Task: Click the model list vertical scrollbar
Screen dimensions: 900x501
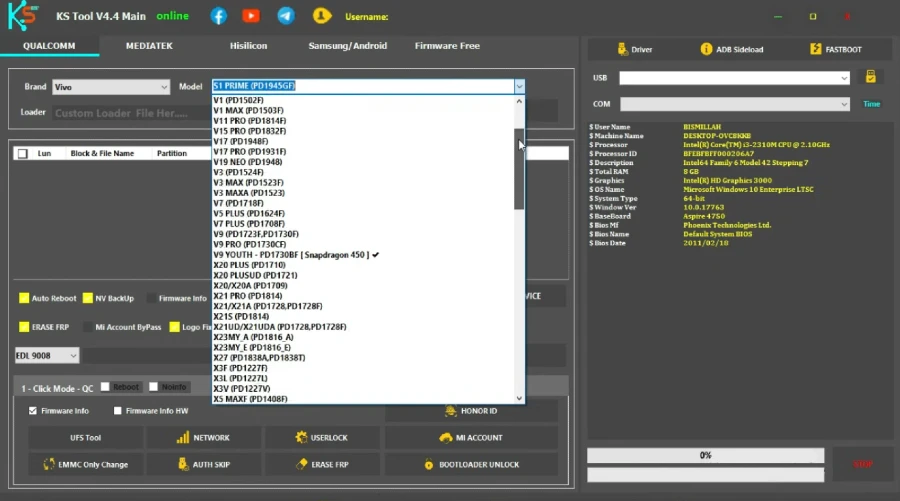Action: coord(519,168)
